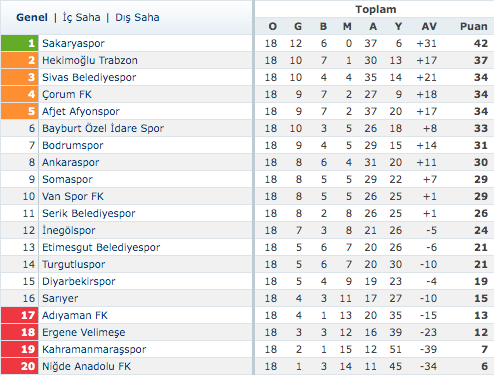This screenshot has width=494, height=379.
Task: Select the Dış Saha tab
Action: tap(137, 17)
